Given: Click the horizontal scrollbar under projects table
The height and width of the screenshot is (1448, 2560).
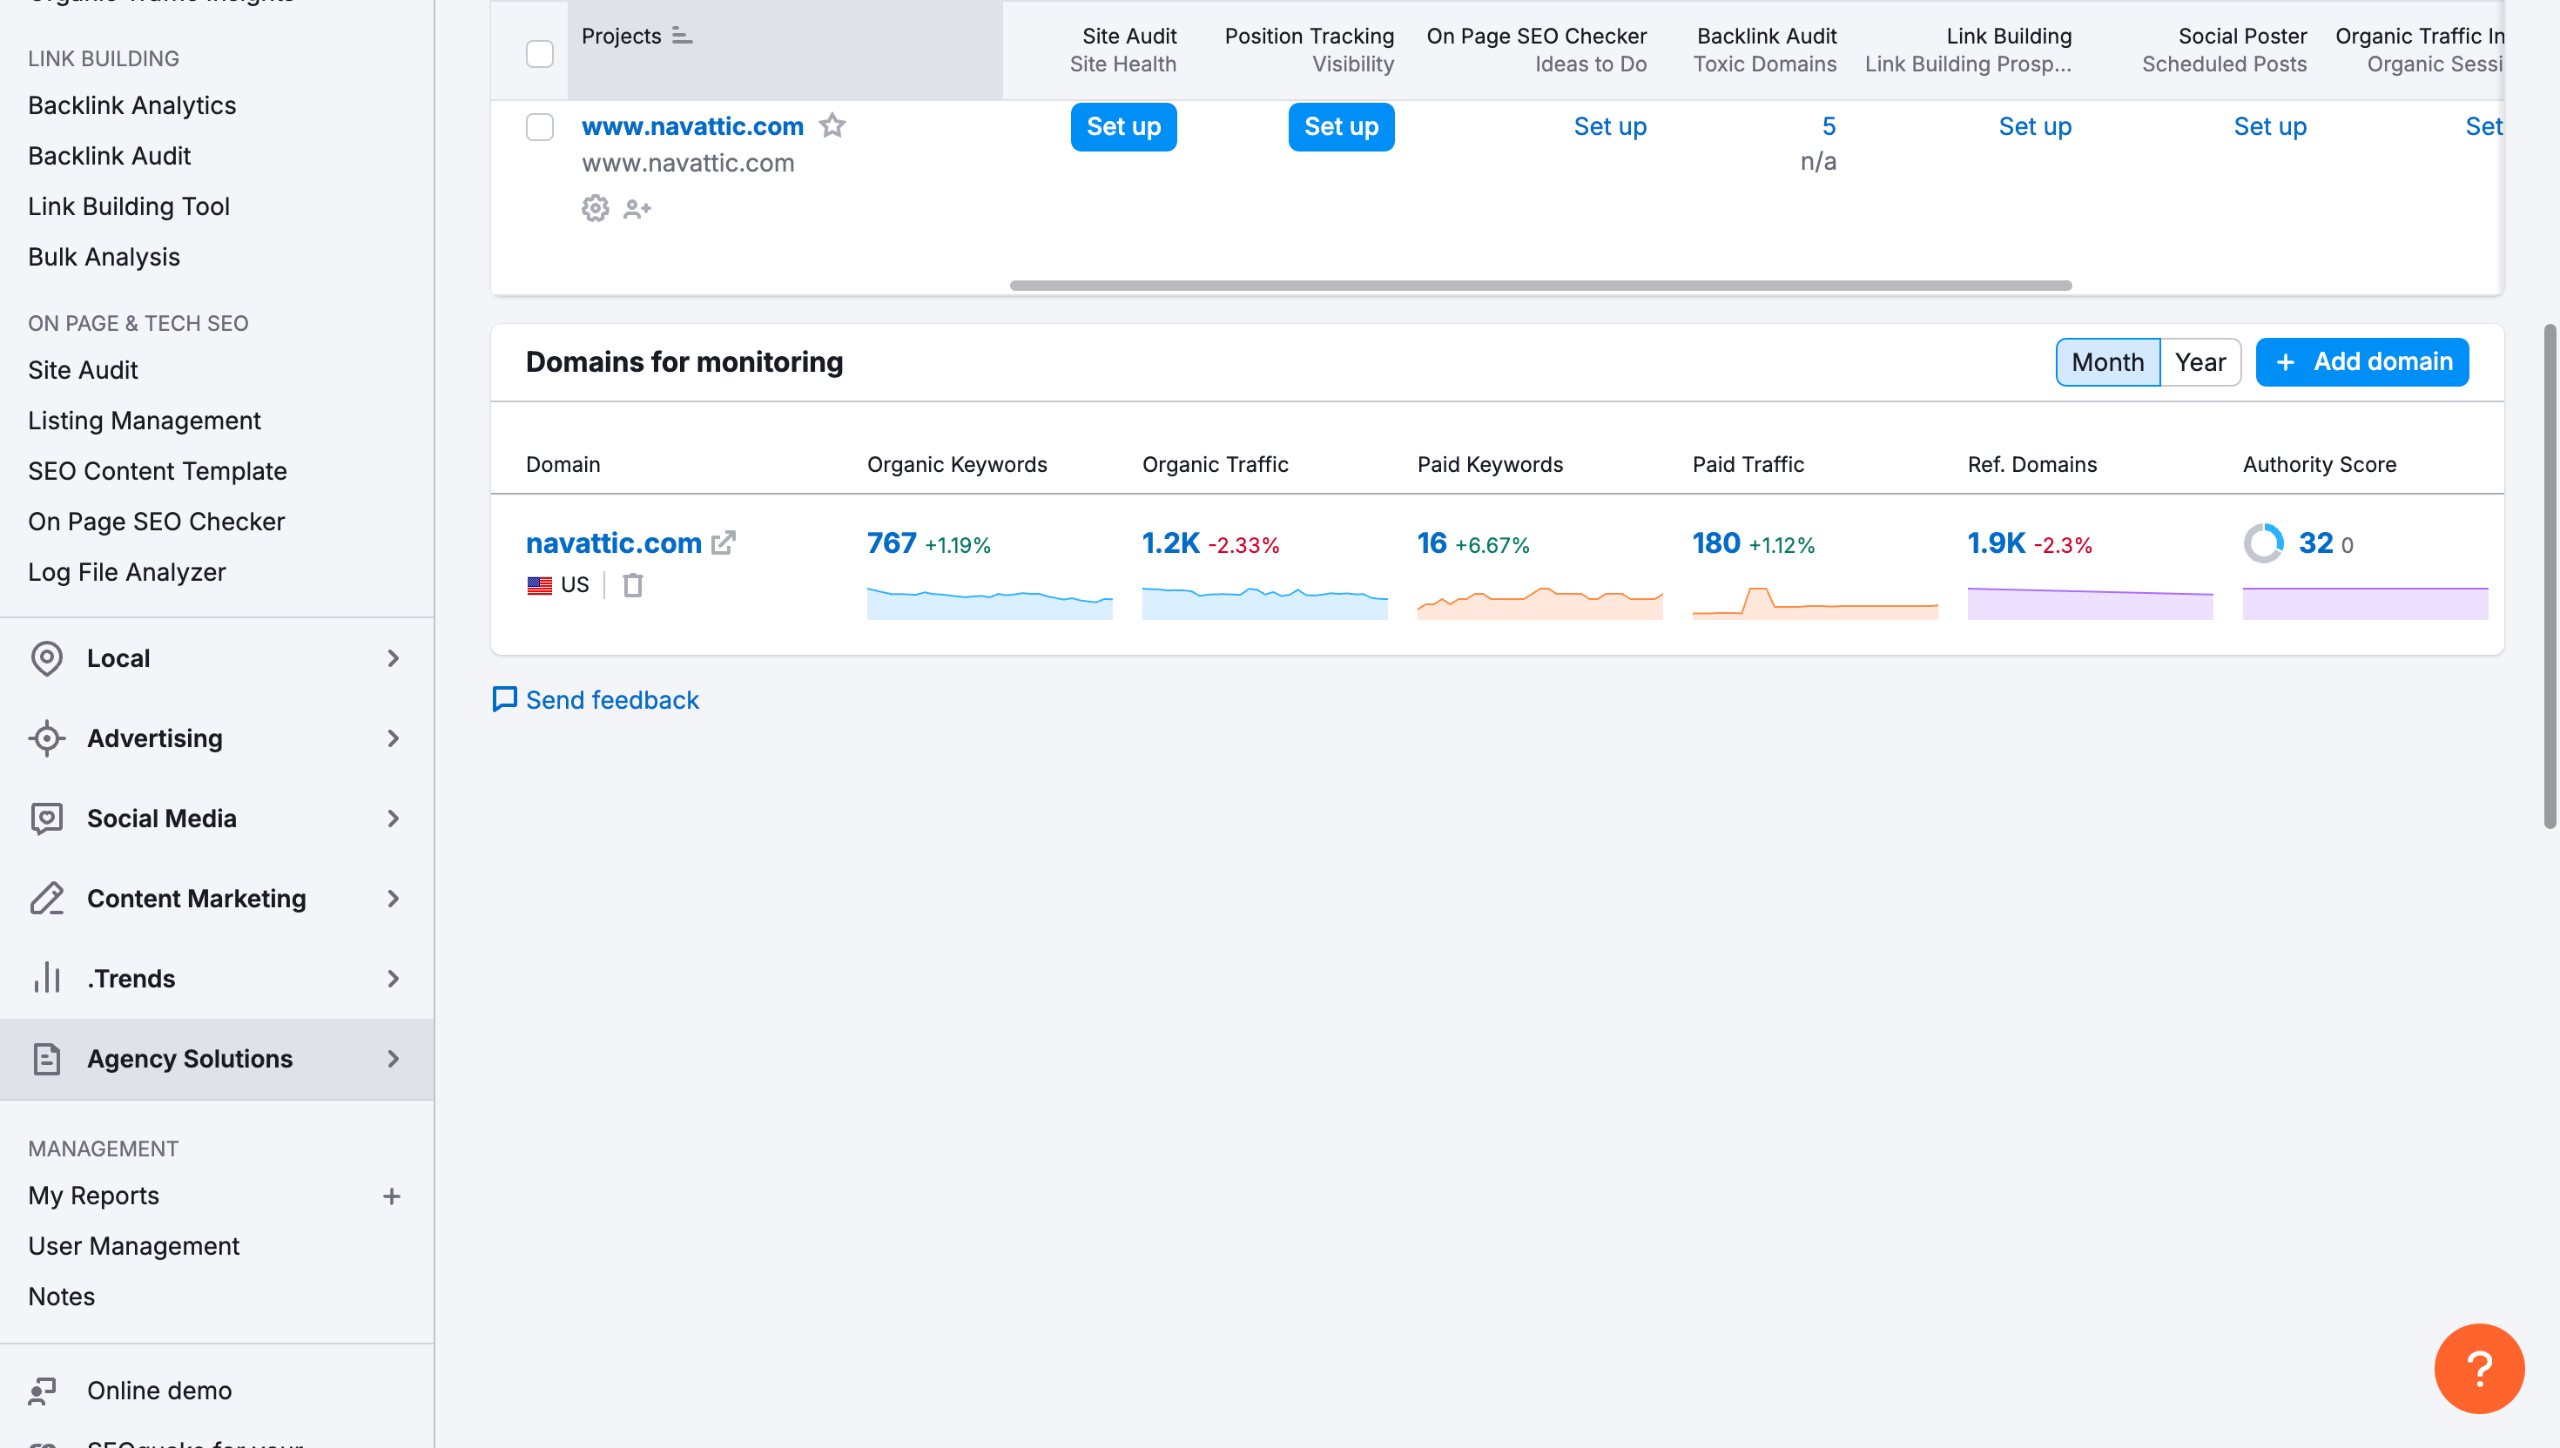Looking at the screenshot, I should (1540, 285).
